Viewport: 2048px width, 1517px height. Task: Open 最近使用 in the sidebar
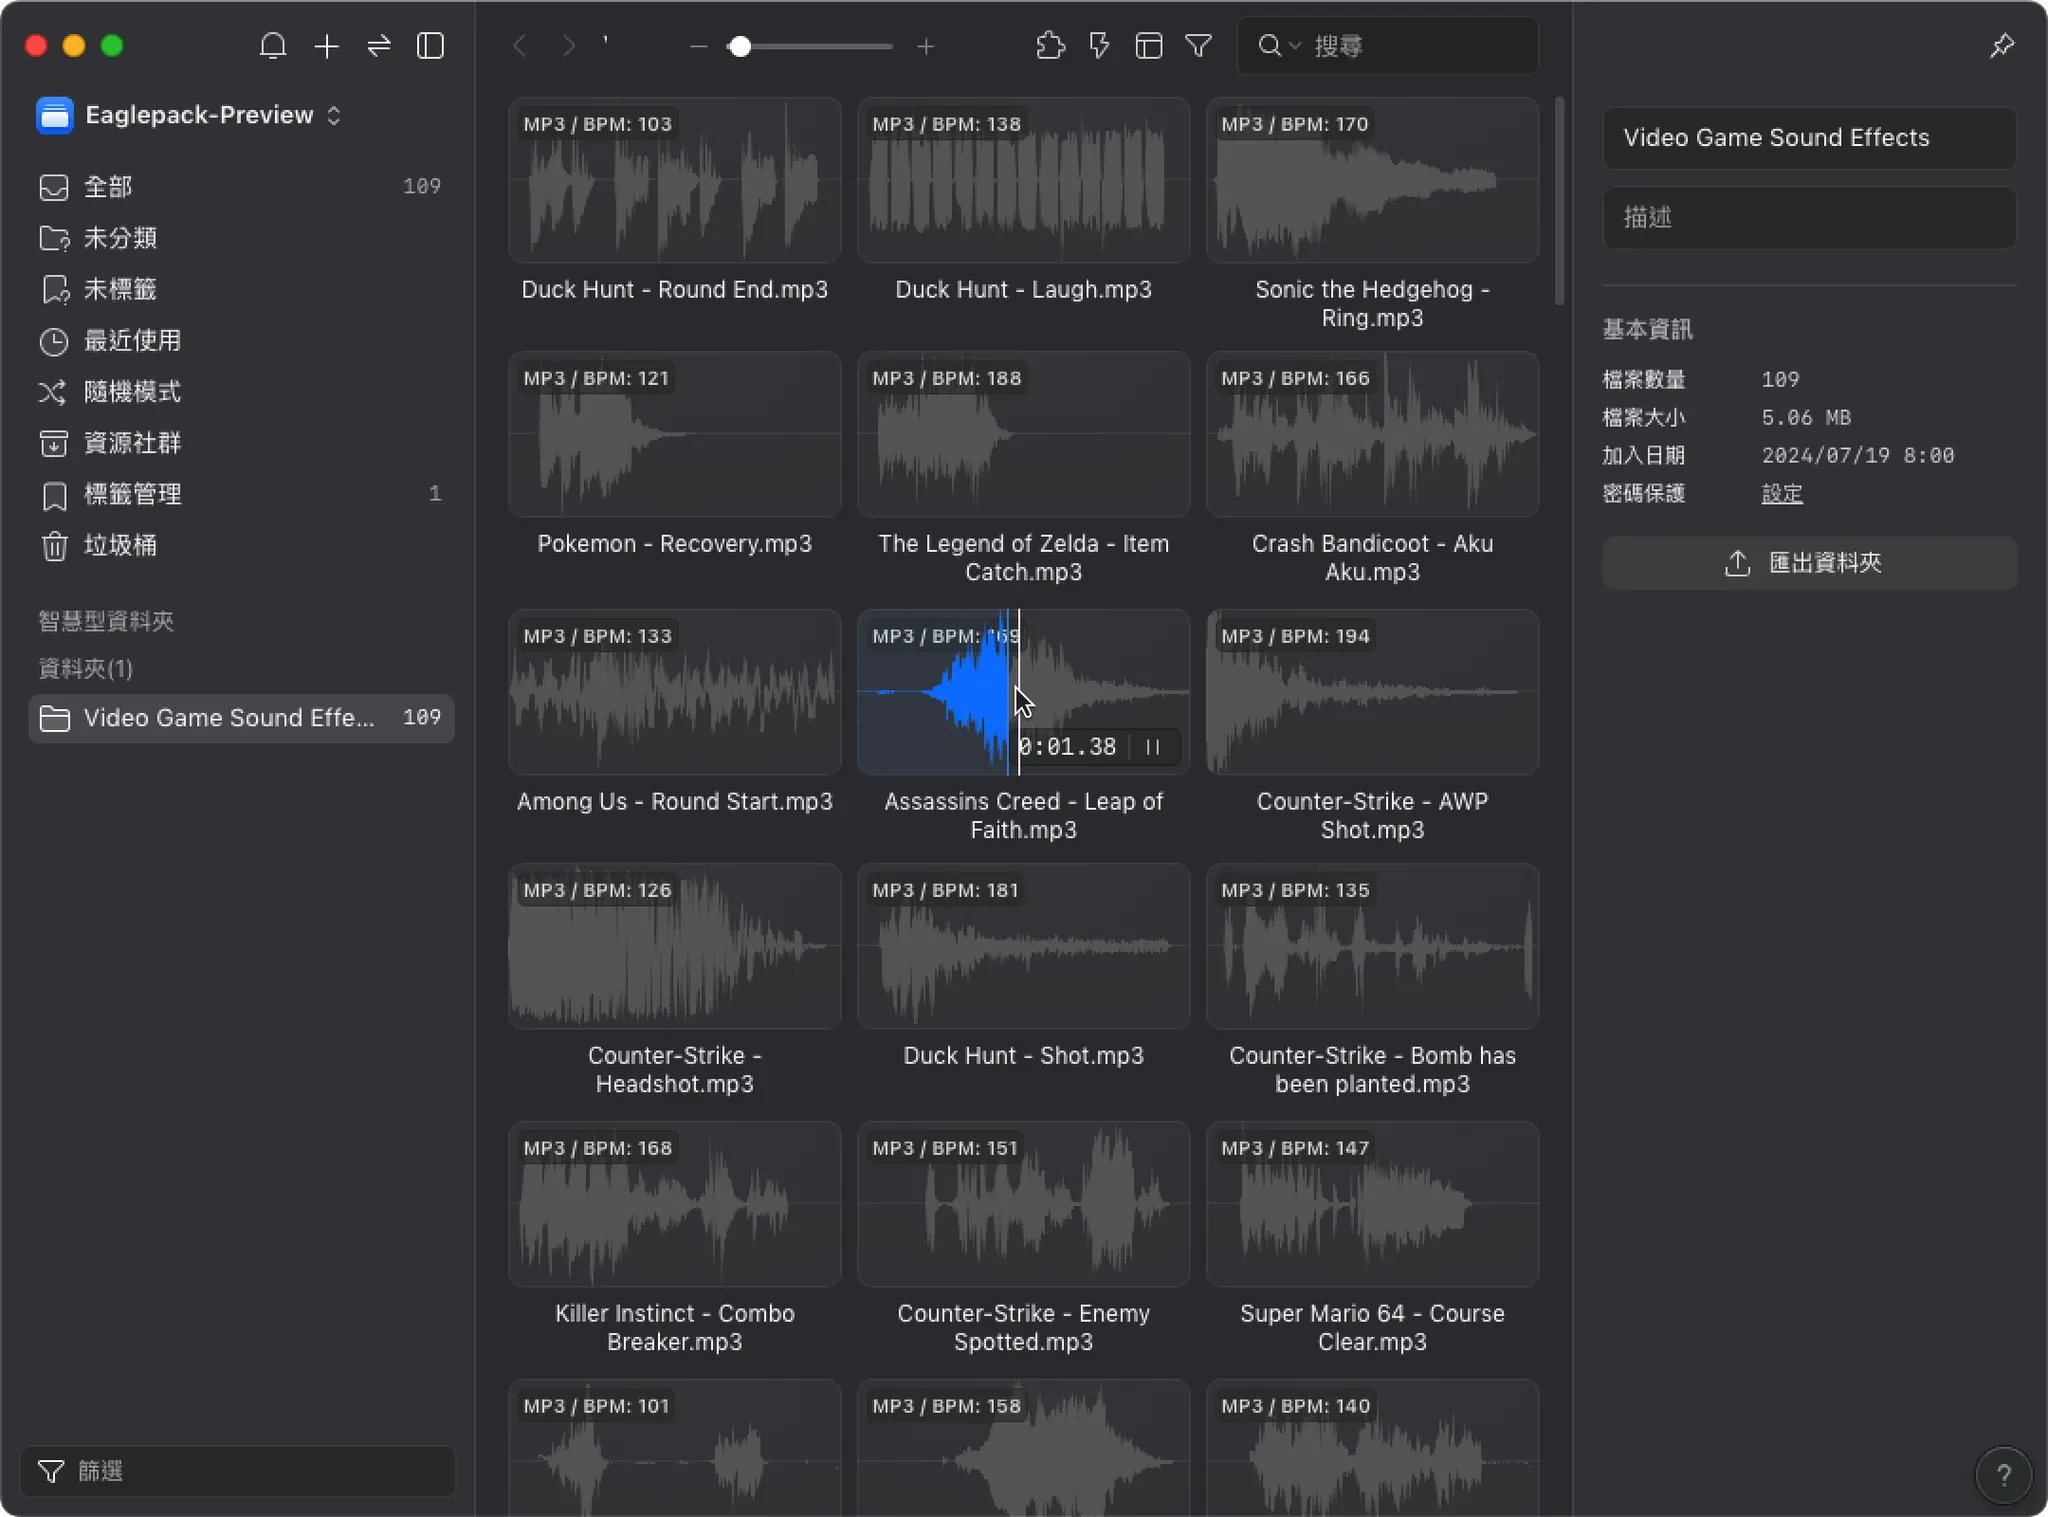coord(240,341)
